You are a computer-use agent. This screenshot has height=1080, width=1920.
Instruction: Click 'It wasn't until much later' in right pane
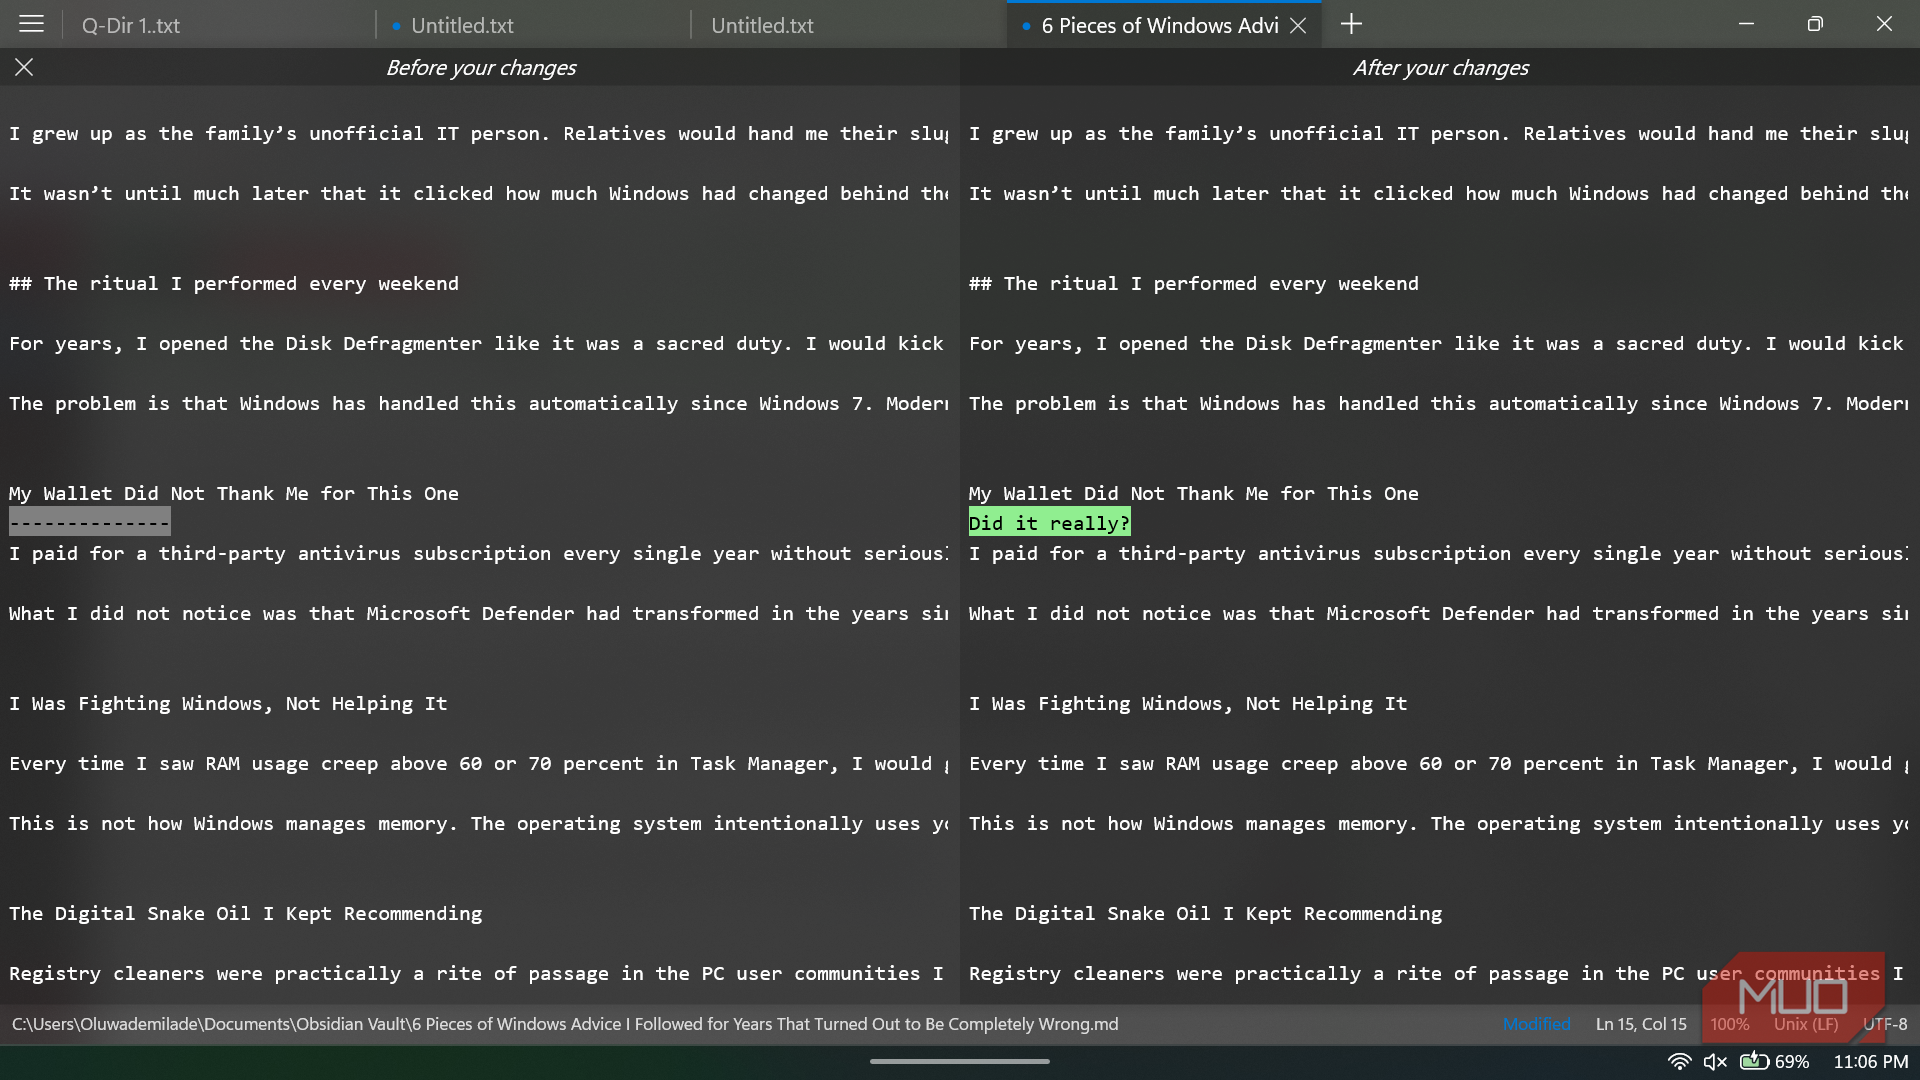pos(1438,193)
